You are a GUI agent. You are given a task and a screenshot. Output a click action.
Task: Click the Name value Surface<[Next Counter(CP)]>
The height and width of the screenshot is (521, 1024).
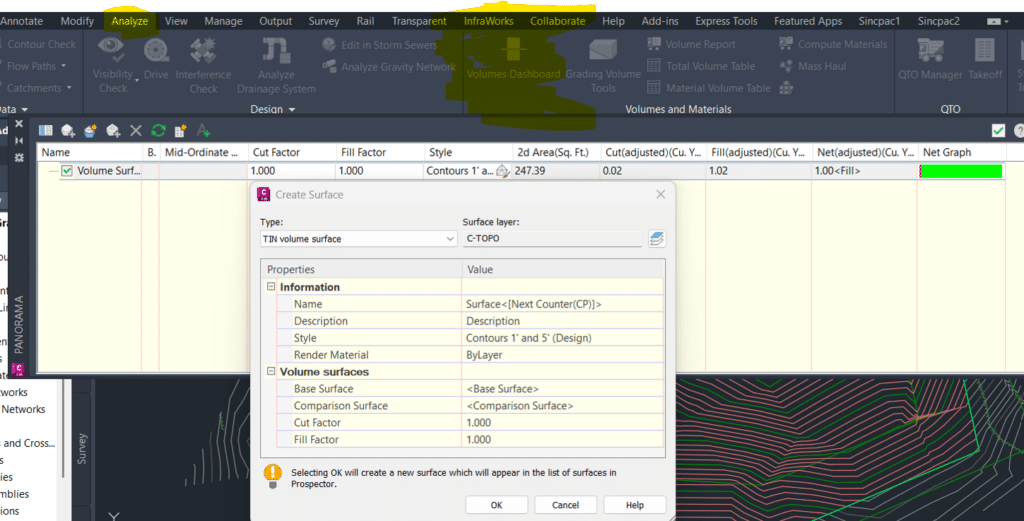pyautogui.click(x=563, y=304)
